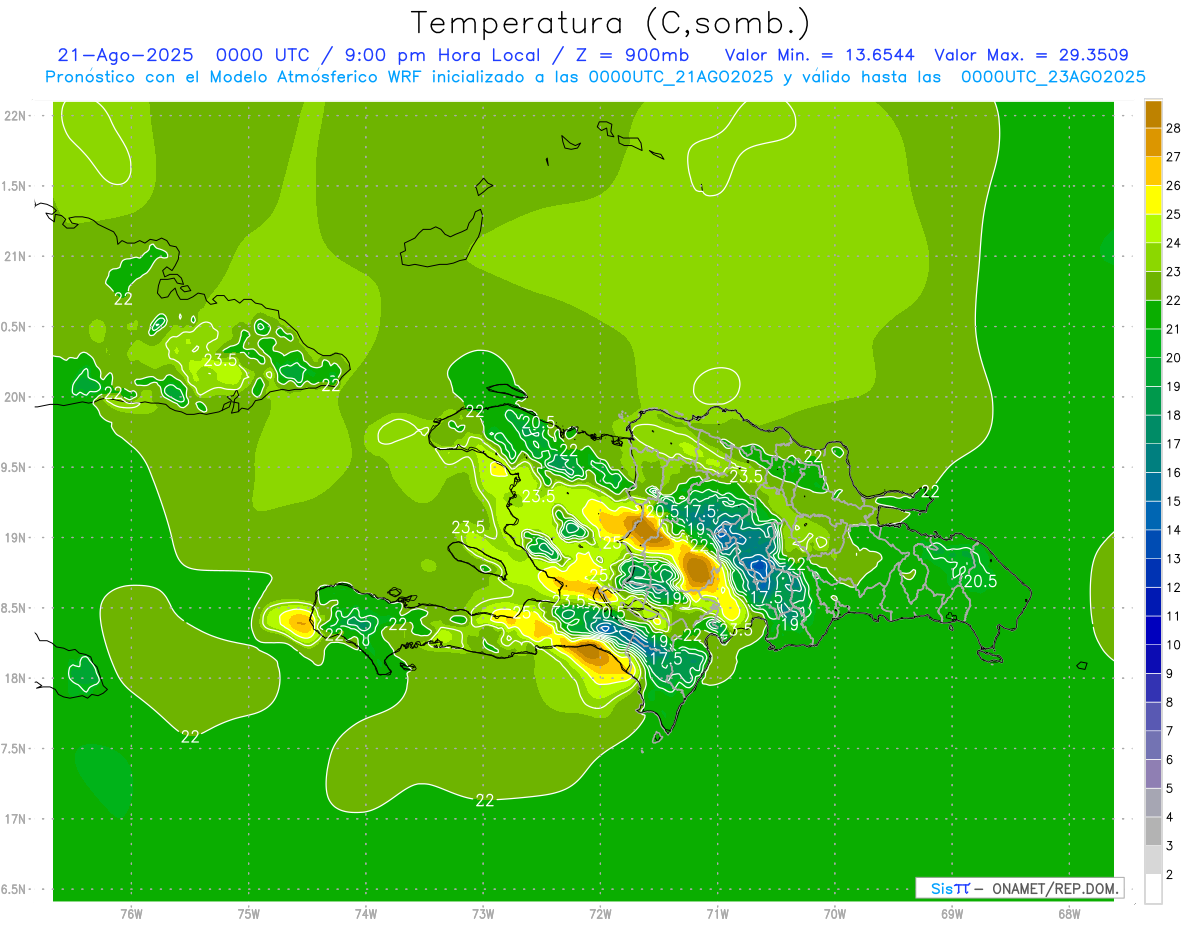This screenshot has height=927, width=1200.
Task: Pick brown legend swatch above 28
Action: click(x=1153, y=114)
